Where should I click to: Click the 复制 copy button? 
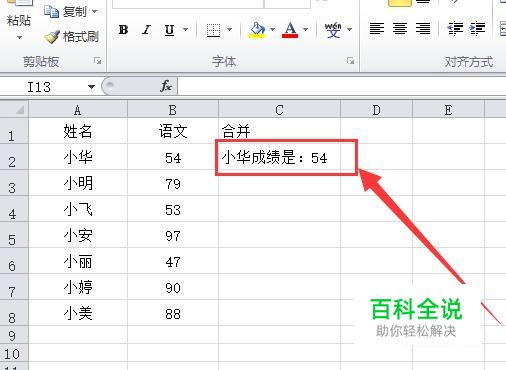point(65,12)
